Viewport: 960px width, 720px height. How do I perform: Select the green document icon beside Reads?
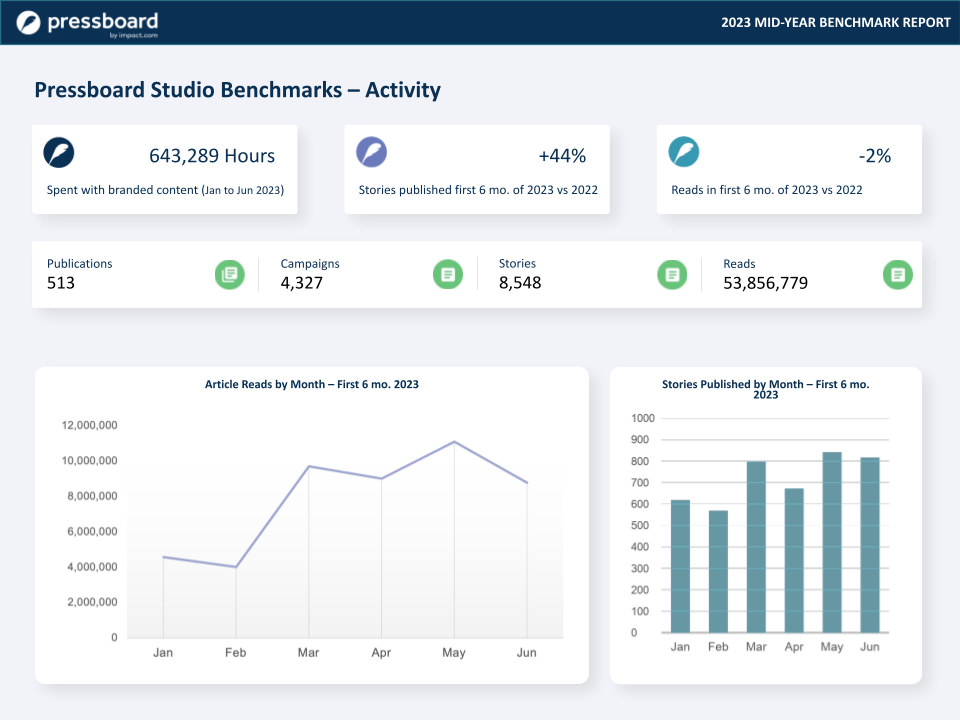897,274
